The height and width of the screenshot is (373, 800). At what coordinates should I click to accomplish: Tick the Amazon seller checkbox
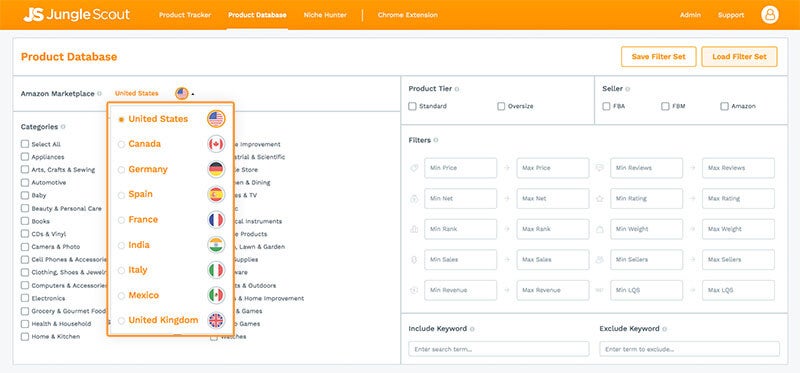point(724,106)
